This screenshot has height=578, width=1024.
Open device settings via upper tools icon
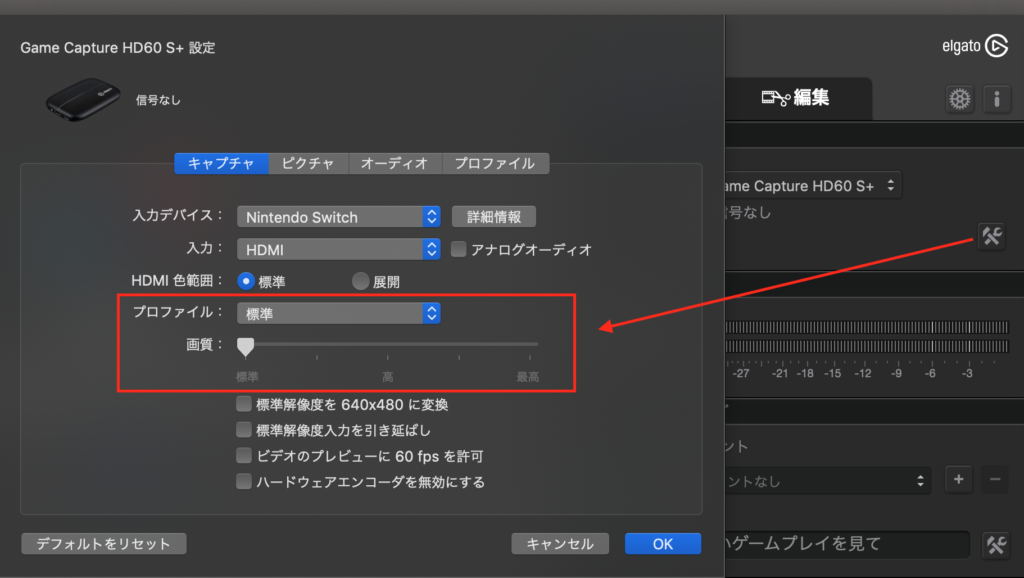(x=992, y=236)
